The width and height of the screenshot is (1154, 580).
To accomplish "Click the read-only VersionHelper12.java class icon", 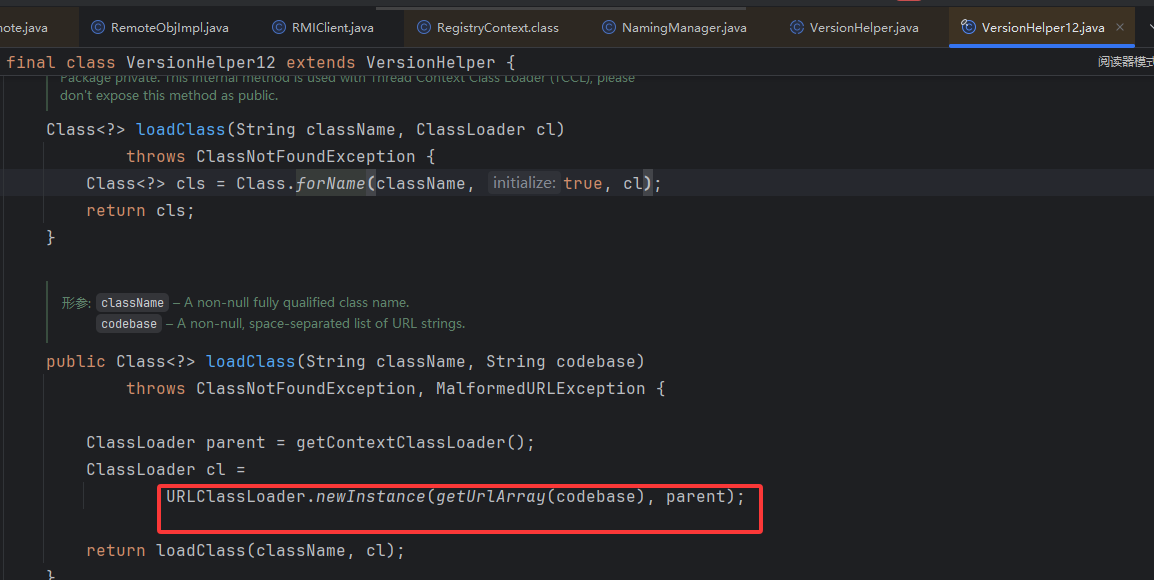I will 968,27.
